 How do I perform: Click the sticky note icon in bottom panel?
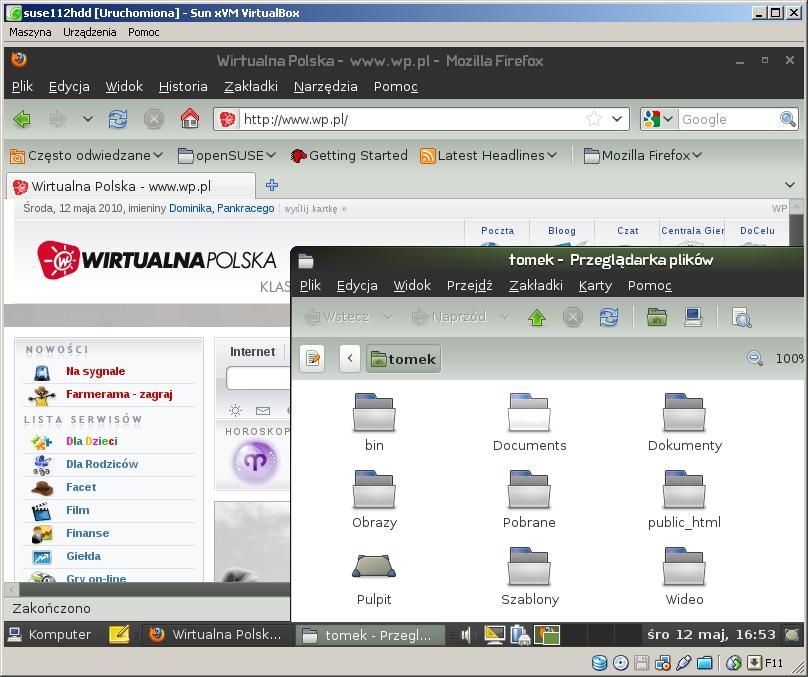(x=119, y=635)
